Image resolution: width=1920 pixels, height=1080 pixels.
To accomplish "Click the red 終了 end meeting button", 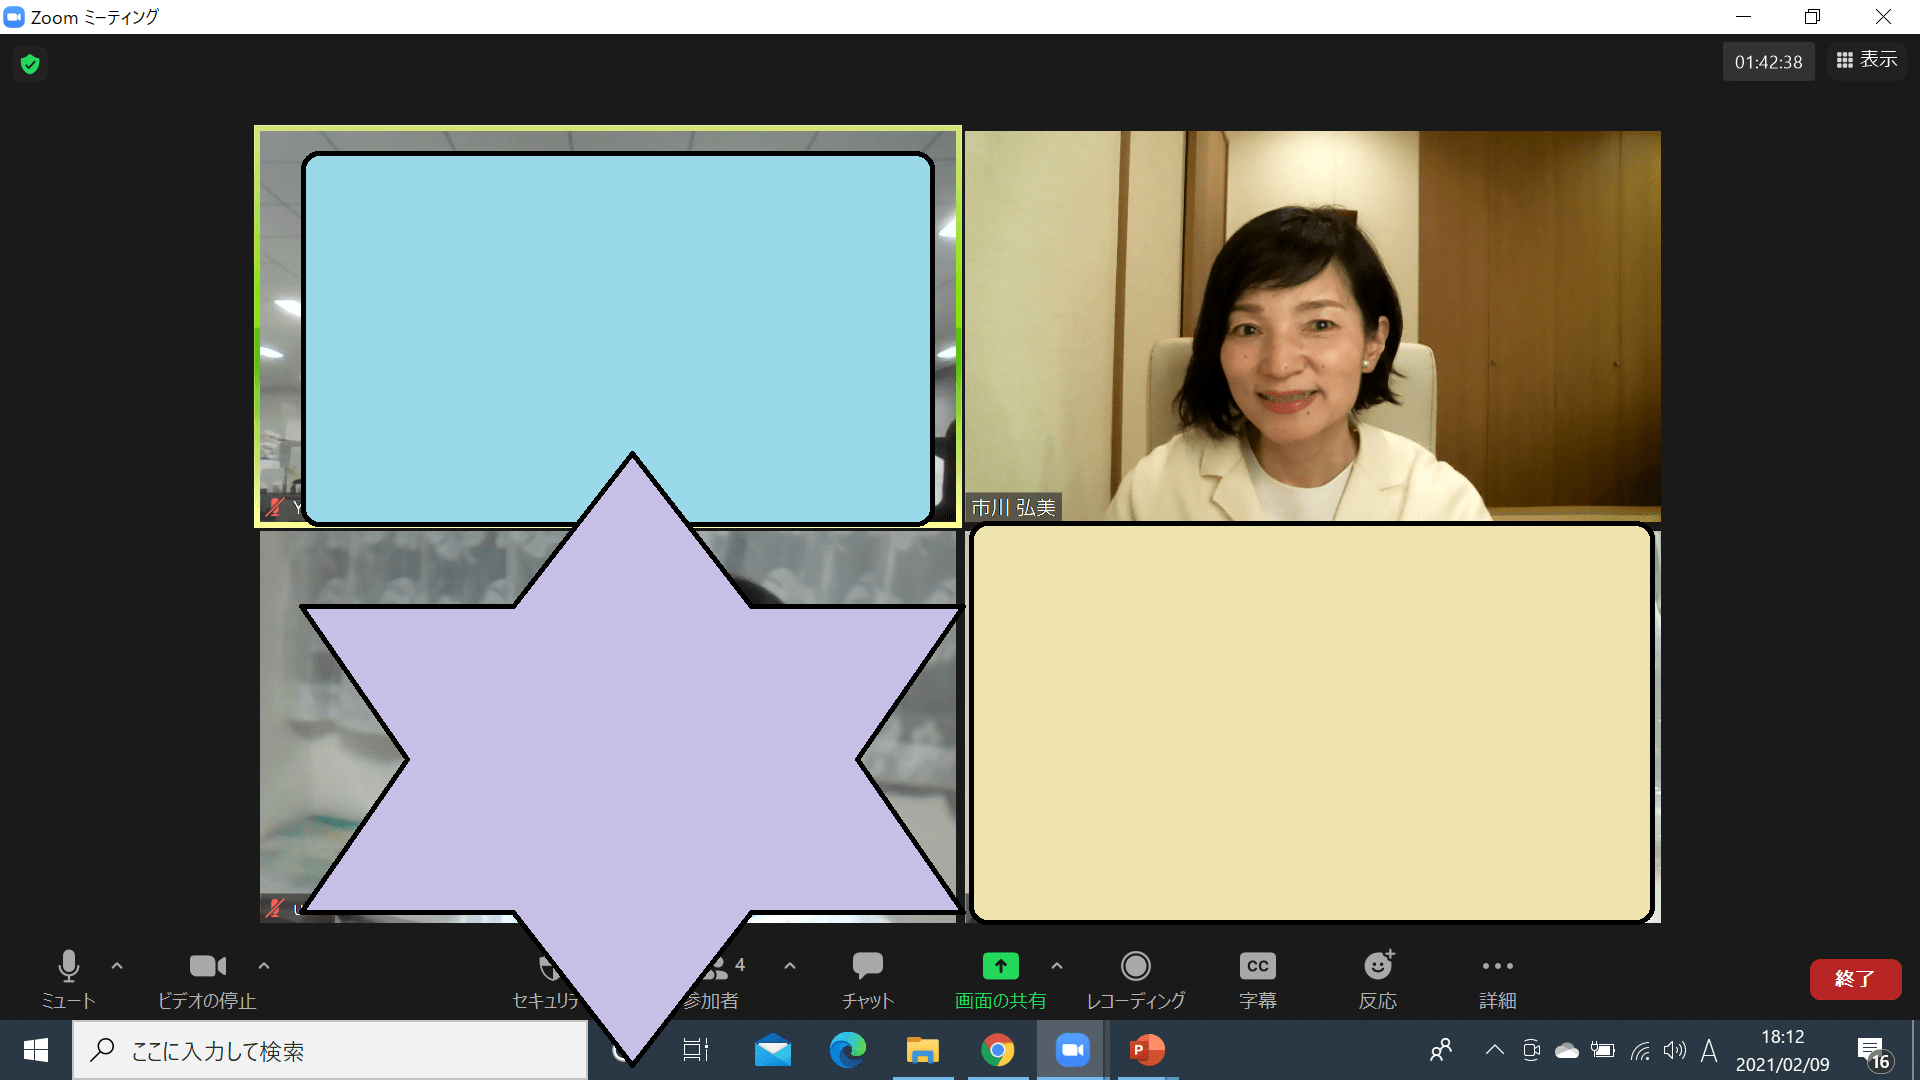I will [x=1854, y=979].
